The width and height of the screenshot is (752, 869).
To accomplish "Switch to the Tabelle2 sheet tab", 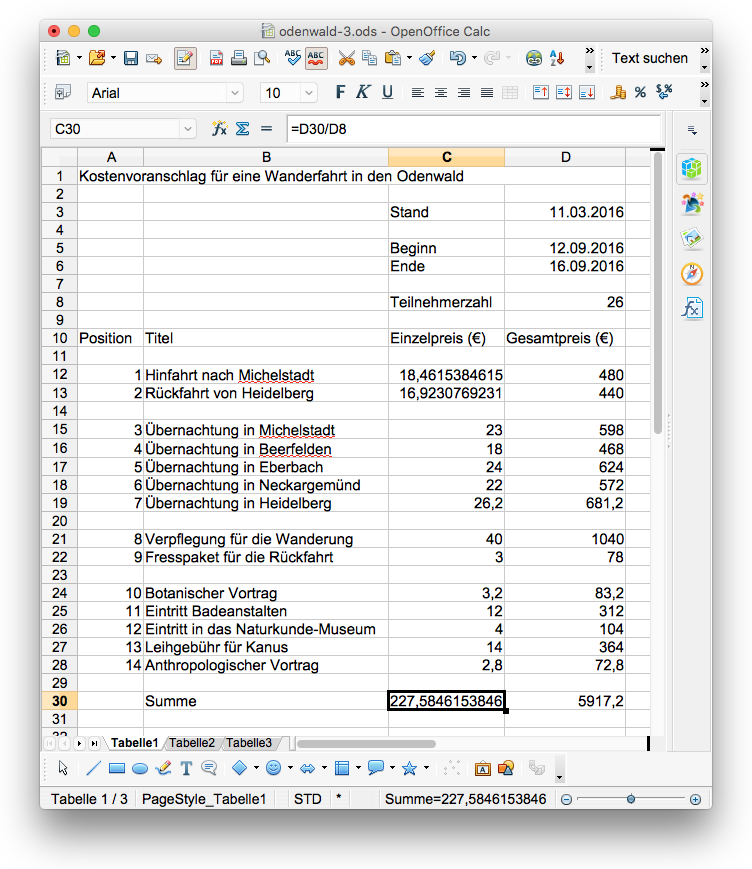I will pos(192,743).
